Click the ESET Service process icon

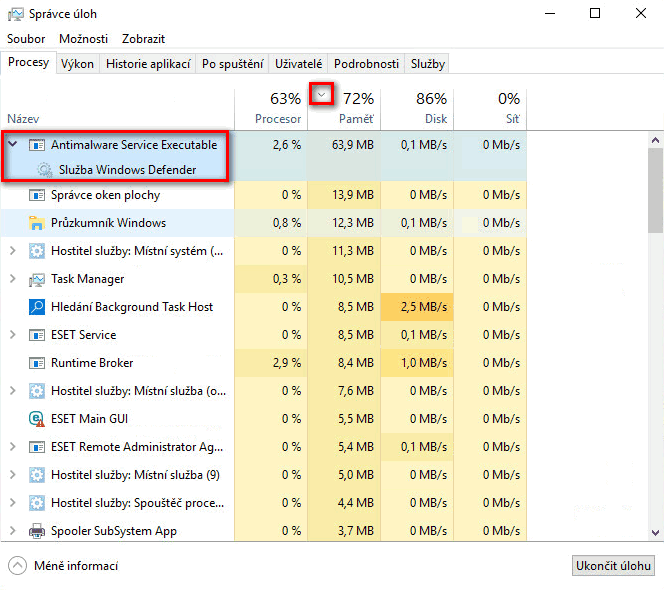coord(37,335)
